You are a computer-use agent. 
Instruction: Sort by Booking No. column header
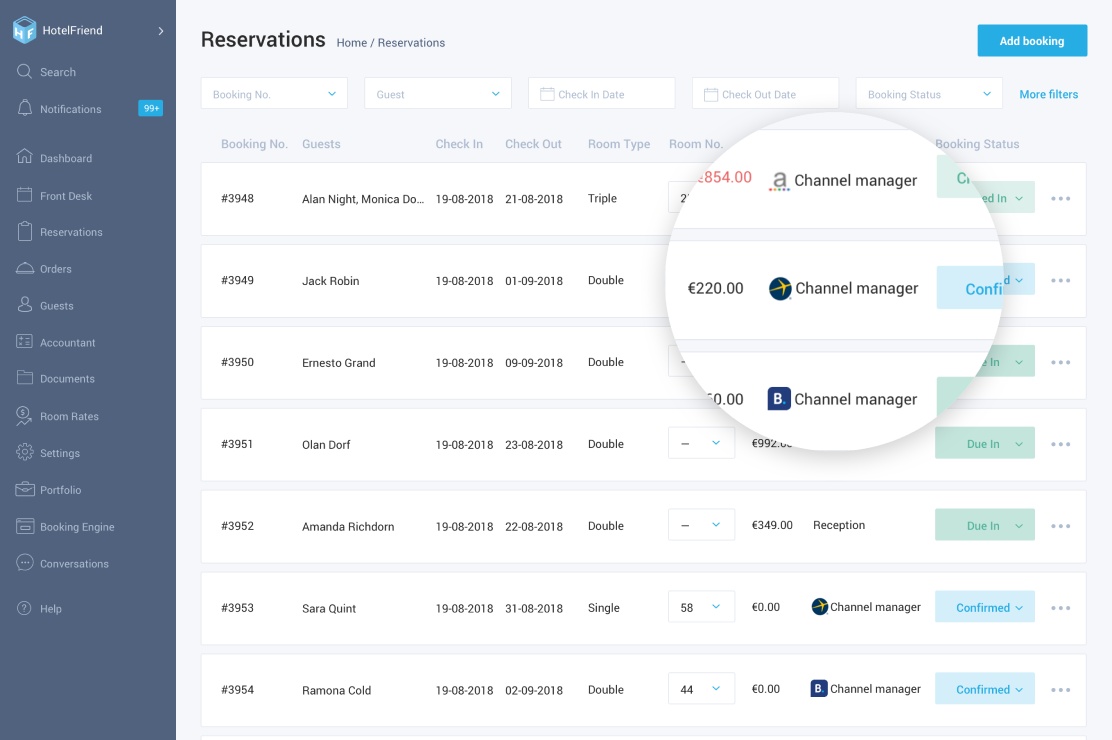(x=254, y=144)
